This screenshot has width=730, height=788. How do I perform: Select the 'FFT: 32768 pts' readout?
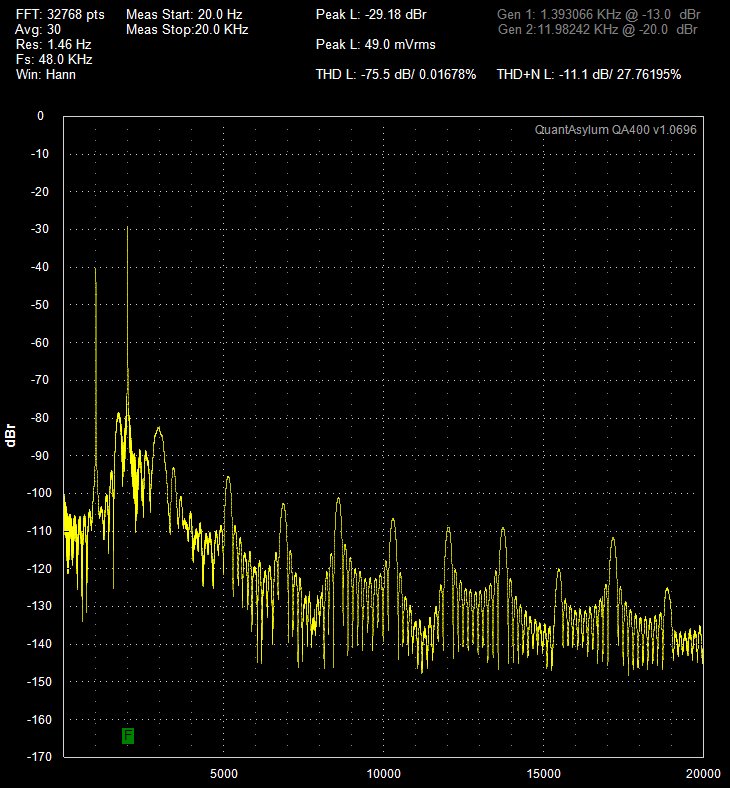[60, 15]
